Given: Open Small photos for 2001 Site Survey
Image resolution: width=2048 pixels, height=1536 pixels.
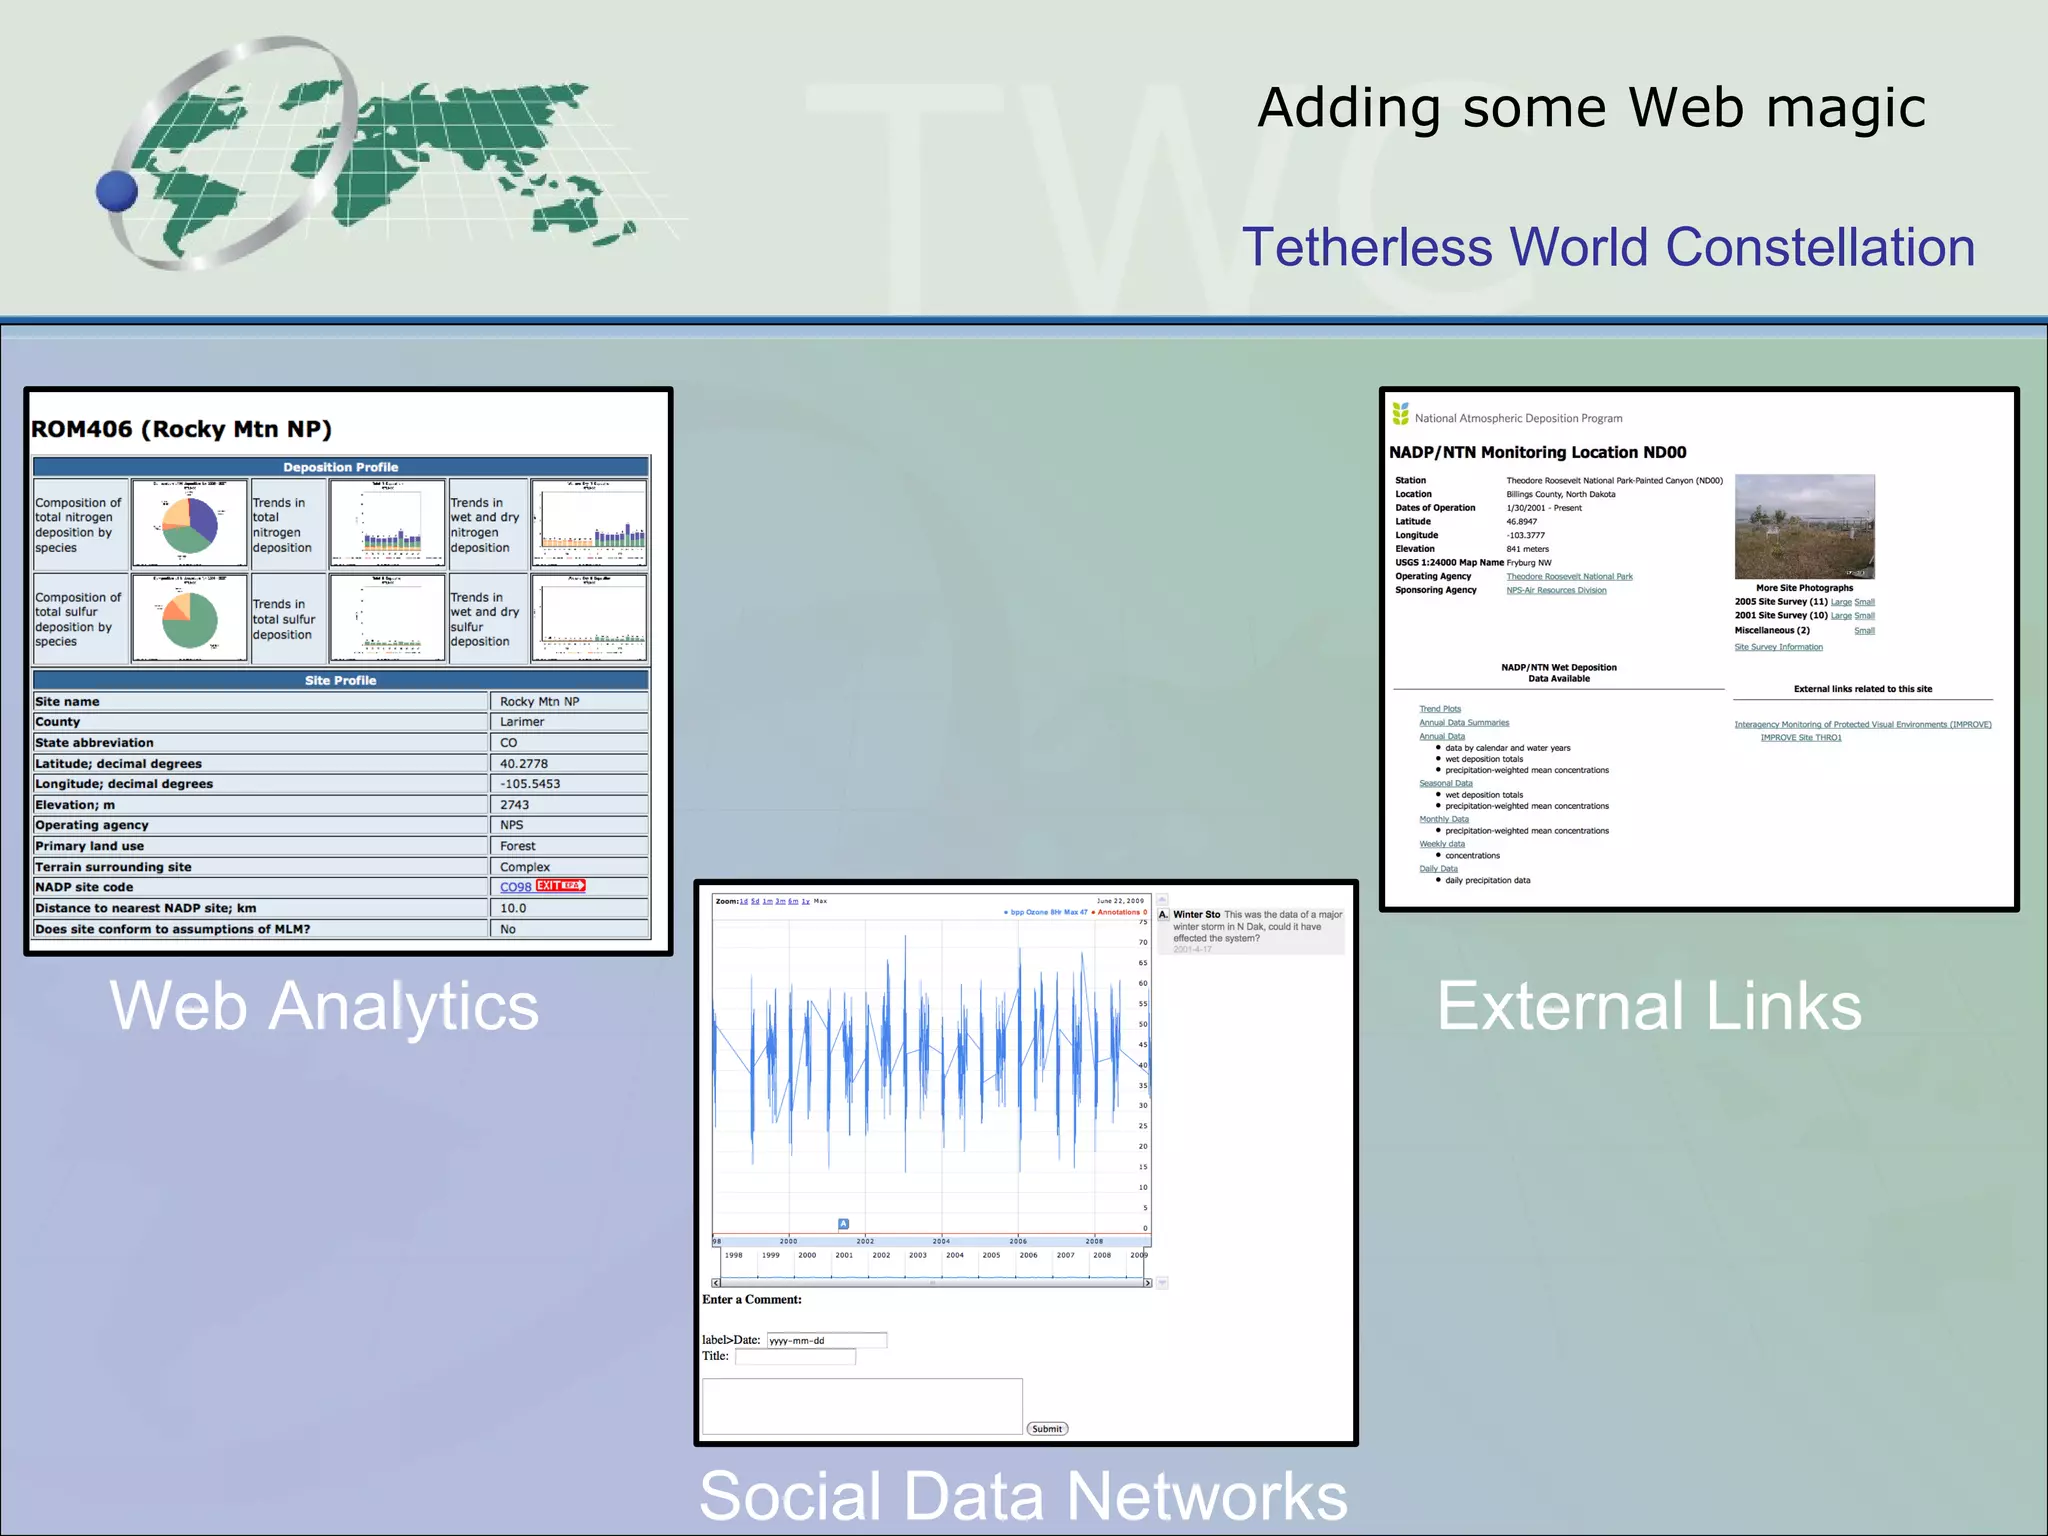Looking at the screenshot, I should coord(1865,616).
